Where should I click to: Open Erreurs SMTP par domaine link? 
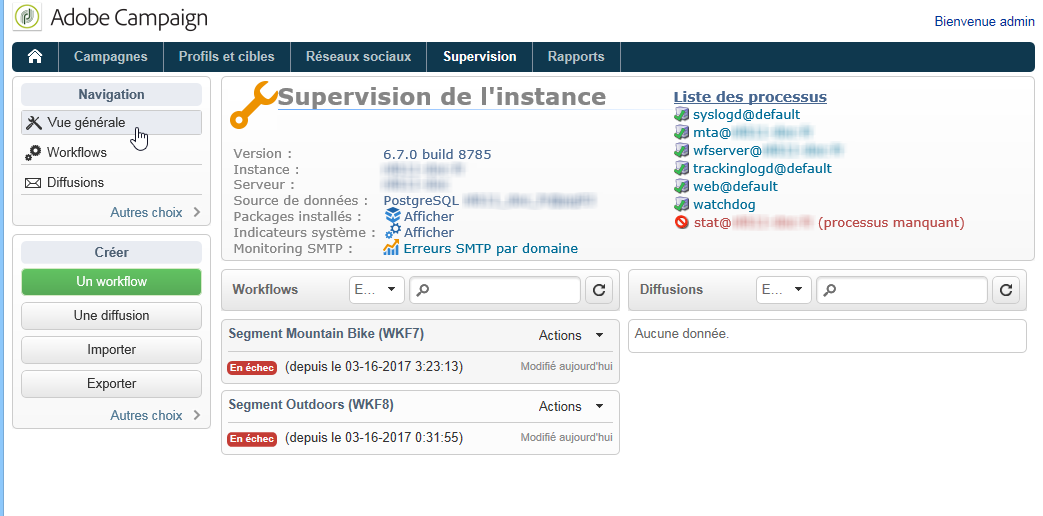[491, 249]
